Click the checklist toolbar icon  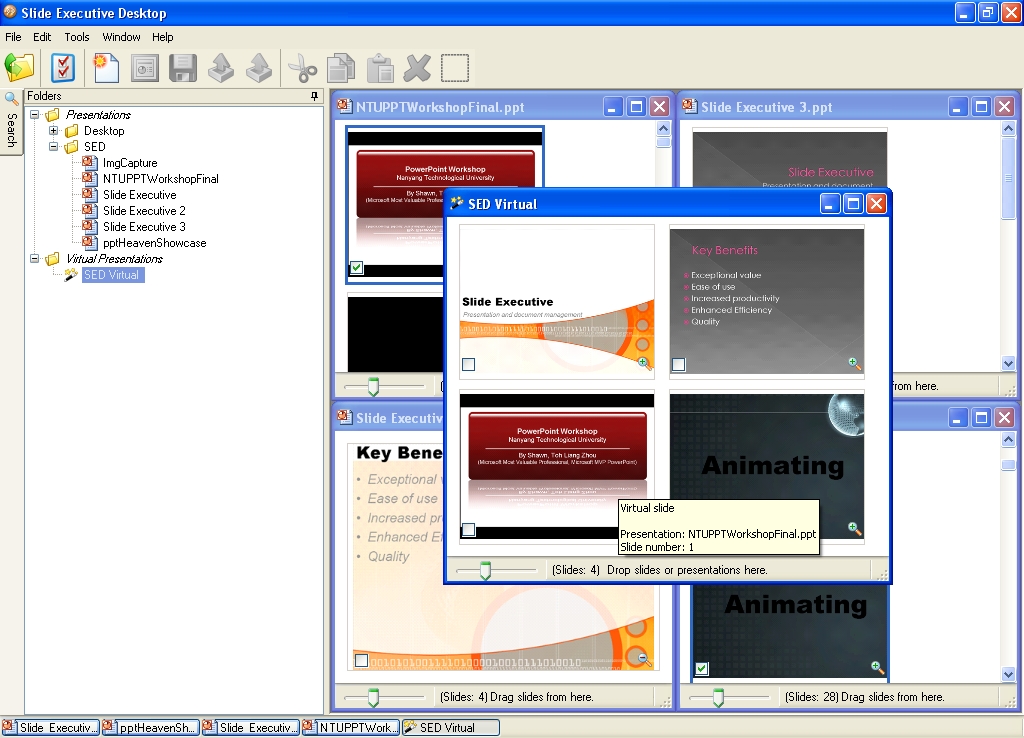pyautogui.click(x=63, y=67)
